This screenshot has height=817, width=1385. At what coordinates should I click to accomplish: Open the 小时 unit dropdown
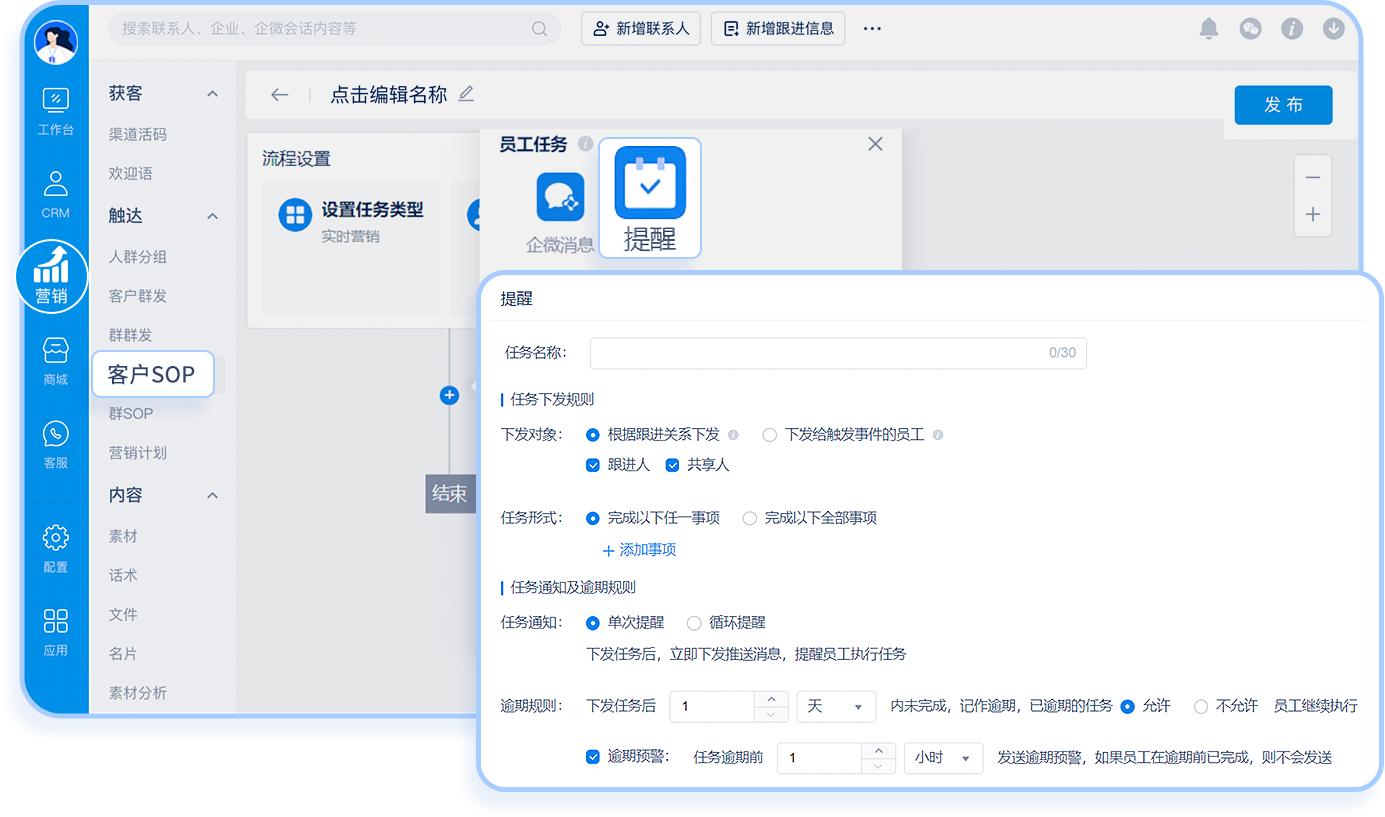point(942,758)
